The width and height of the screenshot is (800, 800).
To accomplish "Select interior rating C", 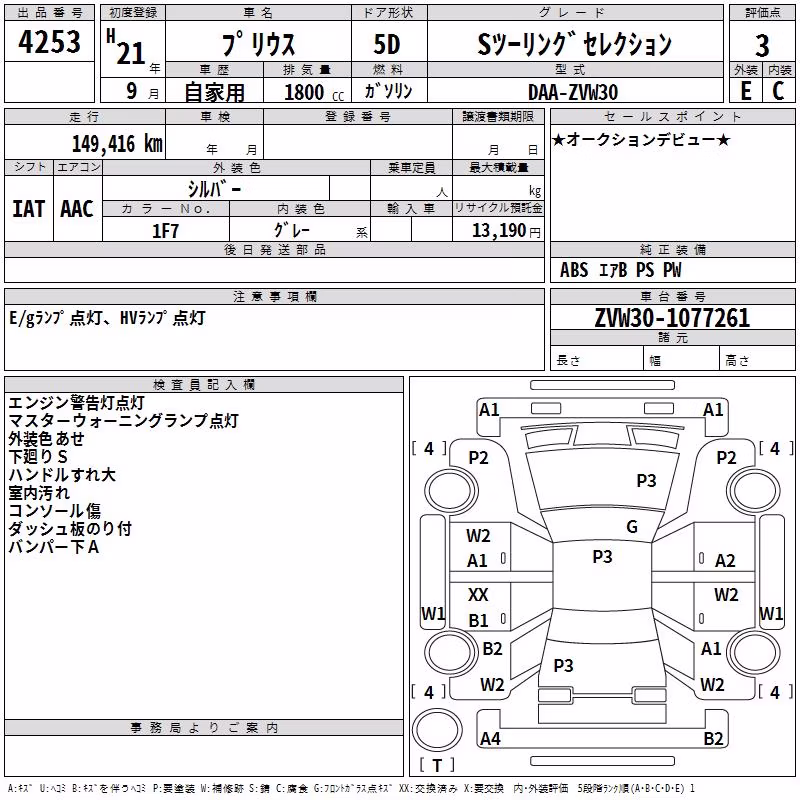I will (778, 90).
